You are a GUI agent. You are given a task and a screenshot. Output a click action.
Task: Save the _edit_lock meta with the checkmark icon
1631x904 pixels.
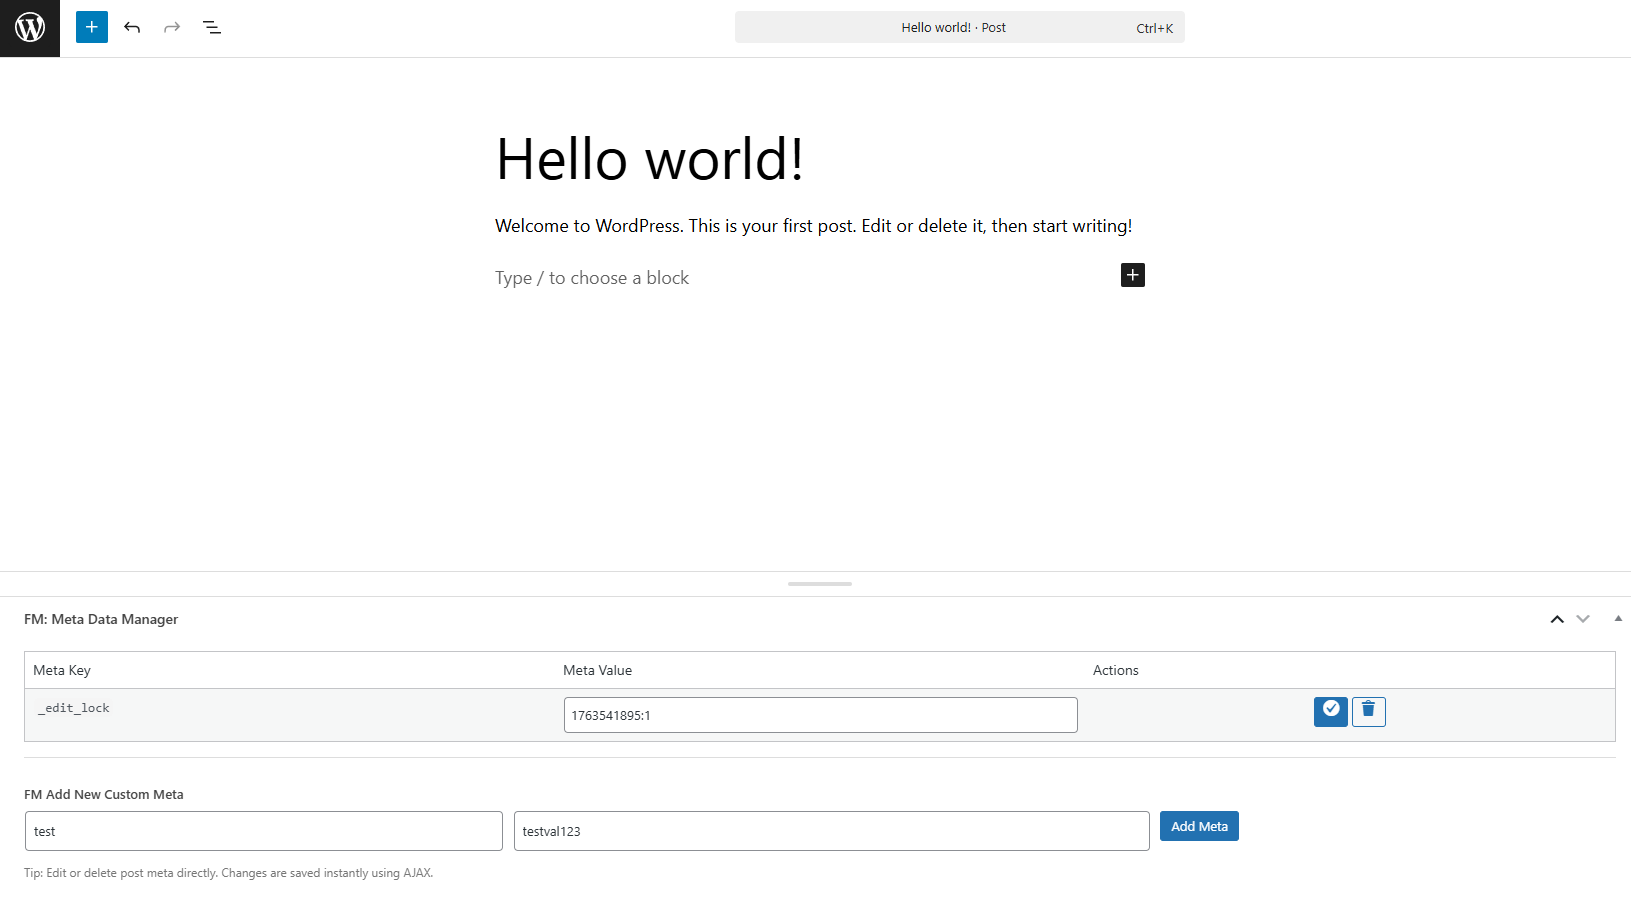pyautogui.click(x=1330, y=711)
